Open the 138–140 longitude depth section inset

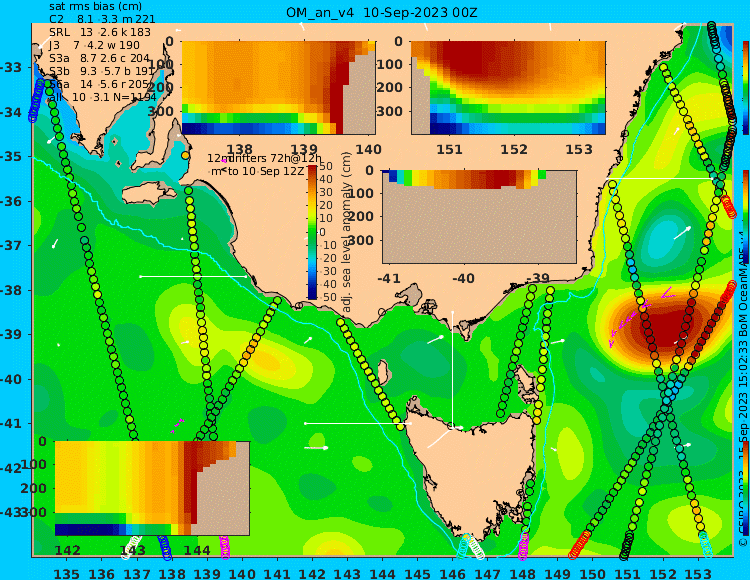click(279, 88)
